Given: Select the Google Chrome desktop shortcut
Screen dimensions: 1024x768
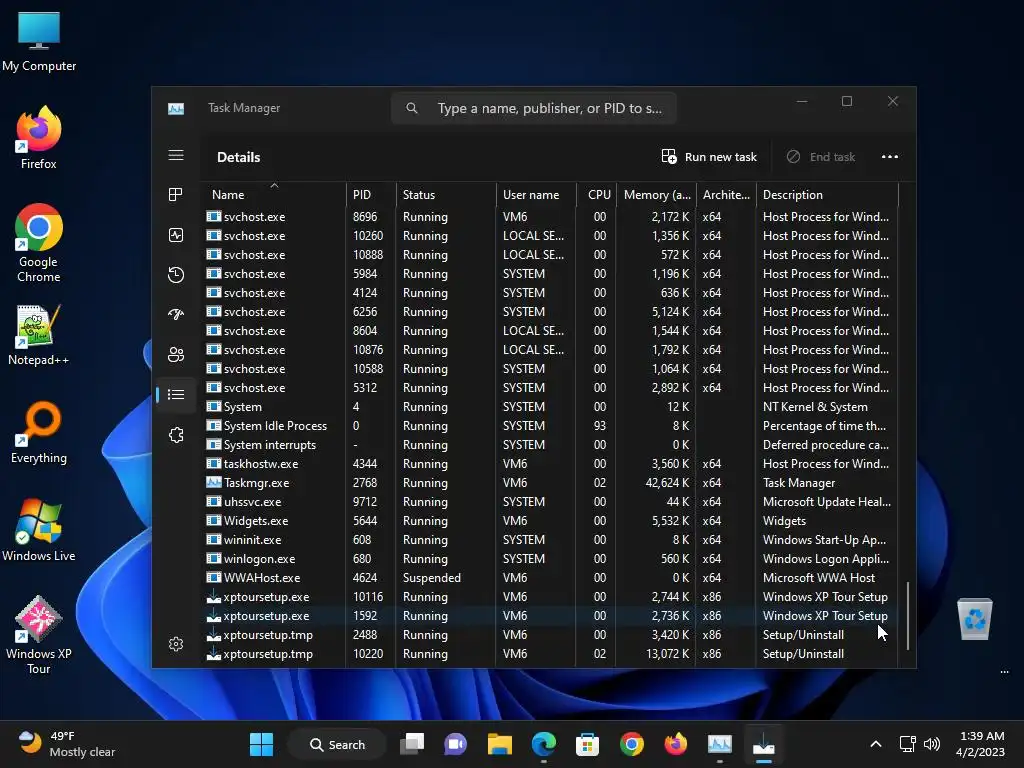Looking at the screenshot, I should [x=39, y=243].
